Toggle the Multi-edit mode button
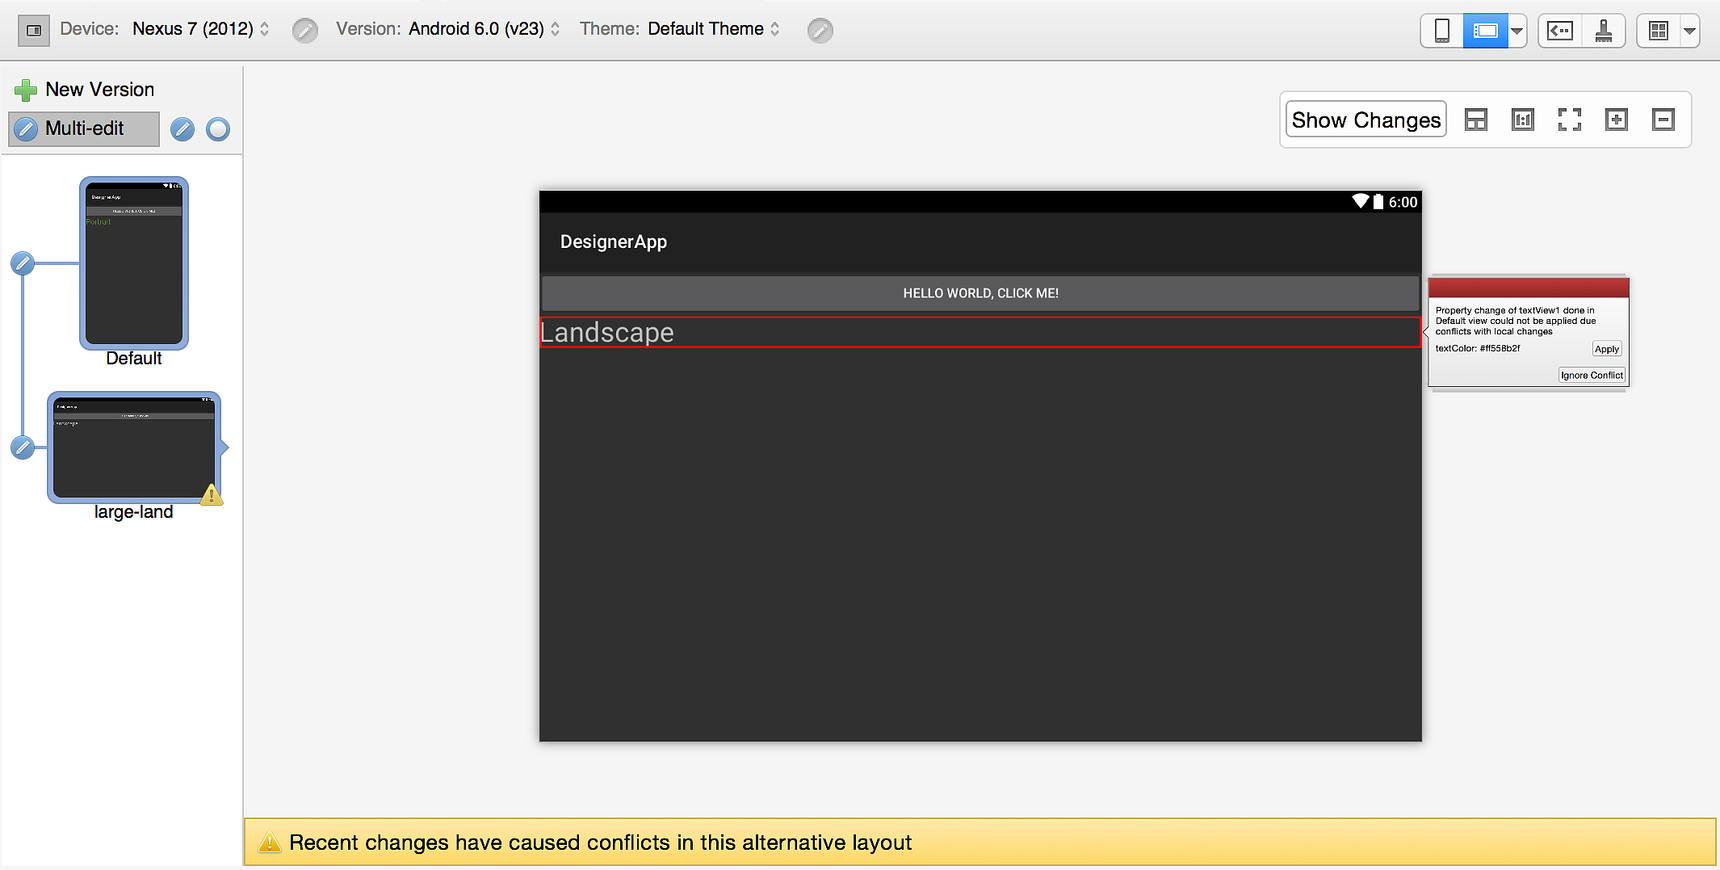 pos(84,129)
